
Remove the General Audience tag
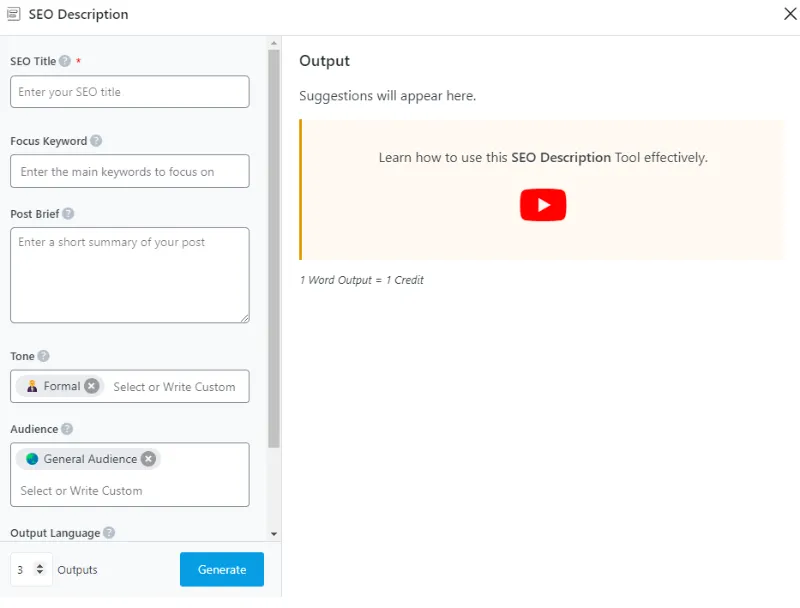148,459
